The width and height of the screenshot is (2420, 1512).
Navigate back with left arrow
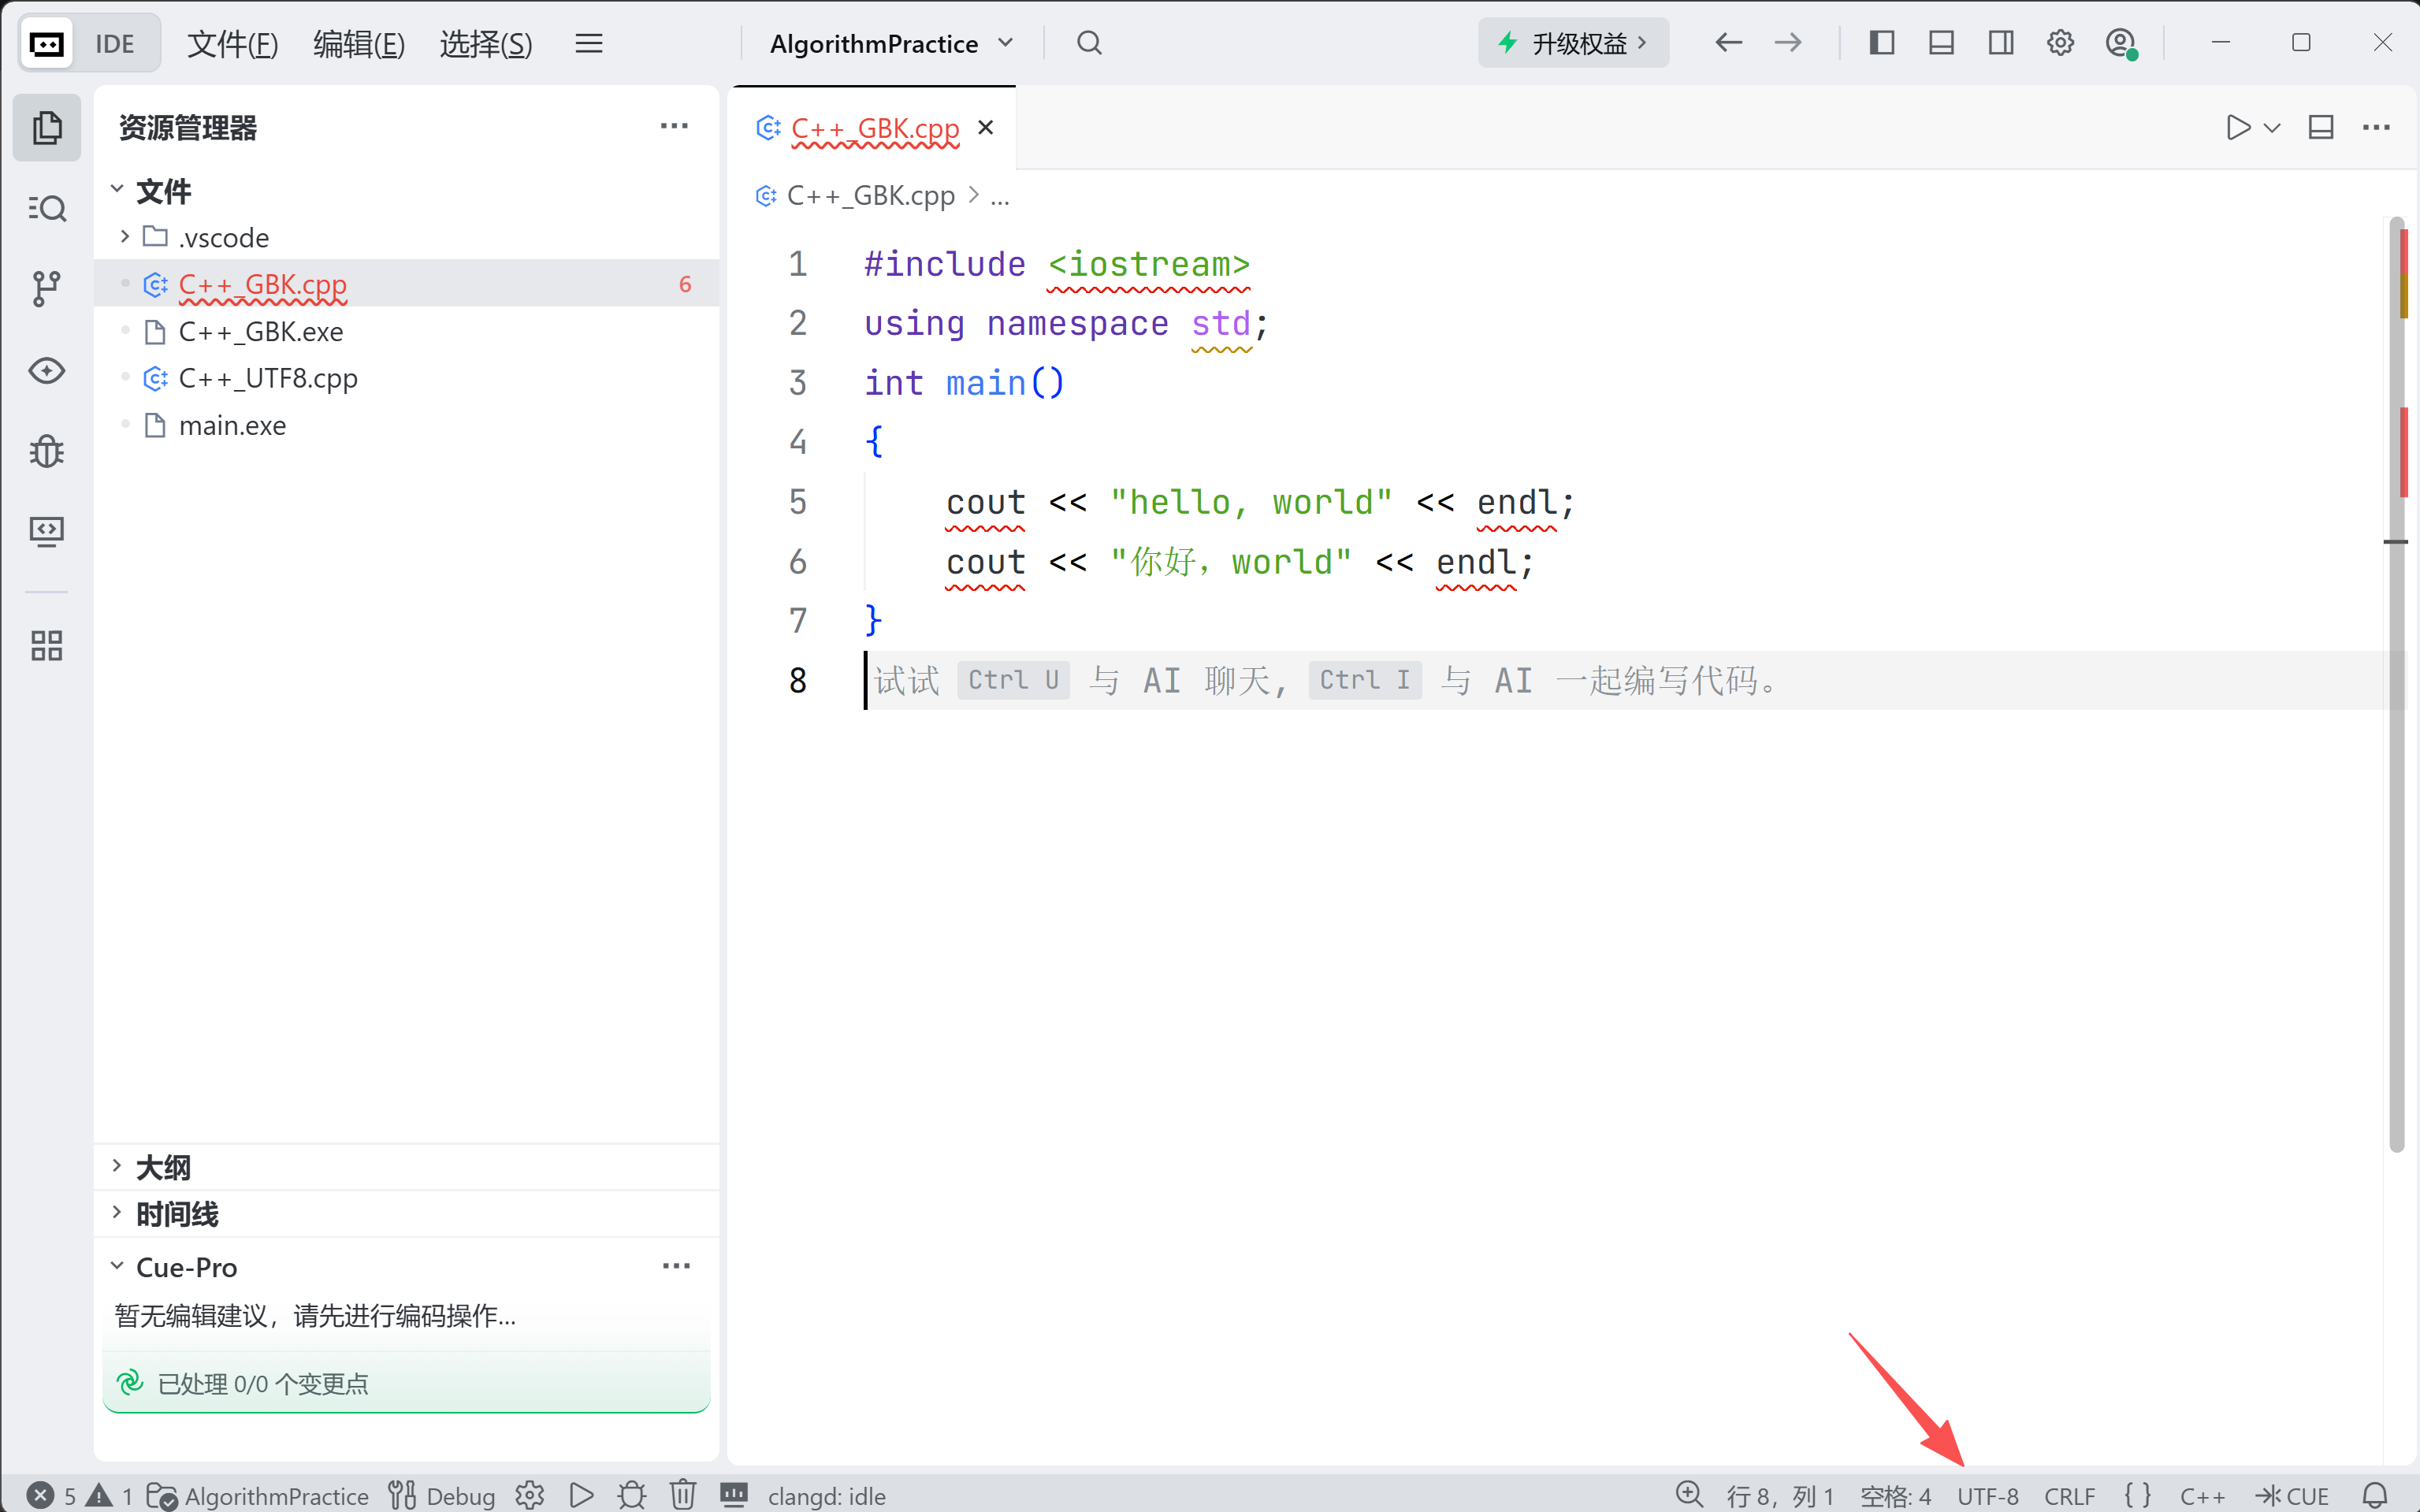point(1728,43)
